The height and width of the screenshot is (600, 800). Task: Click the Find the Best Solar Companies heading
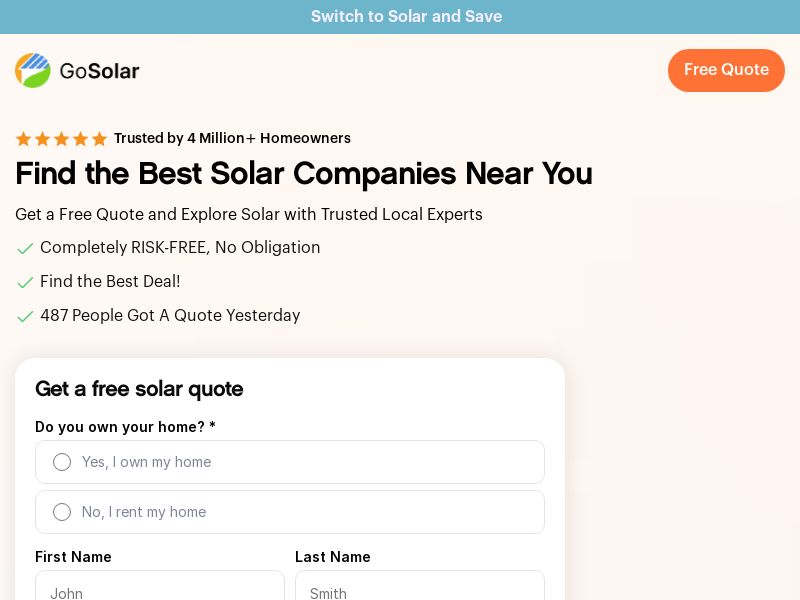click(303, 174)
